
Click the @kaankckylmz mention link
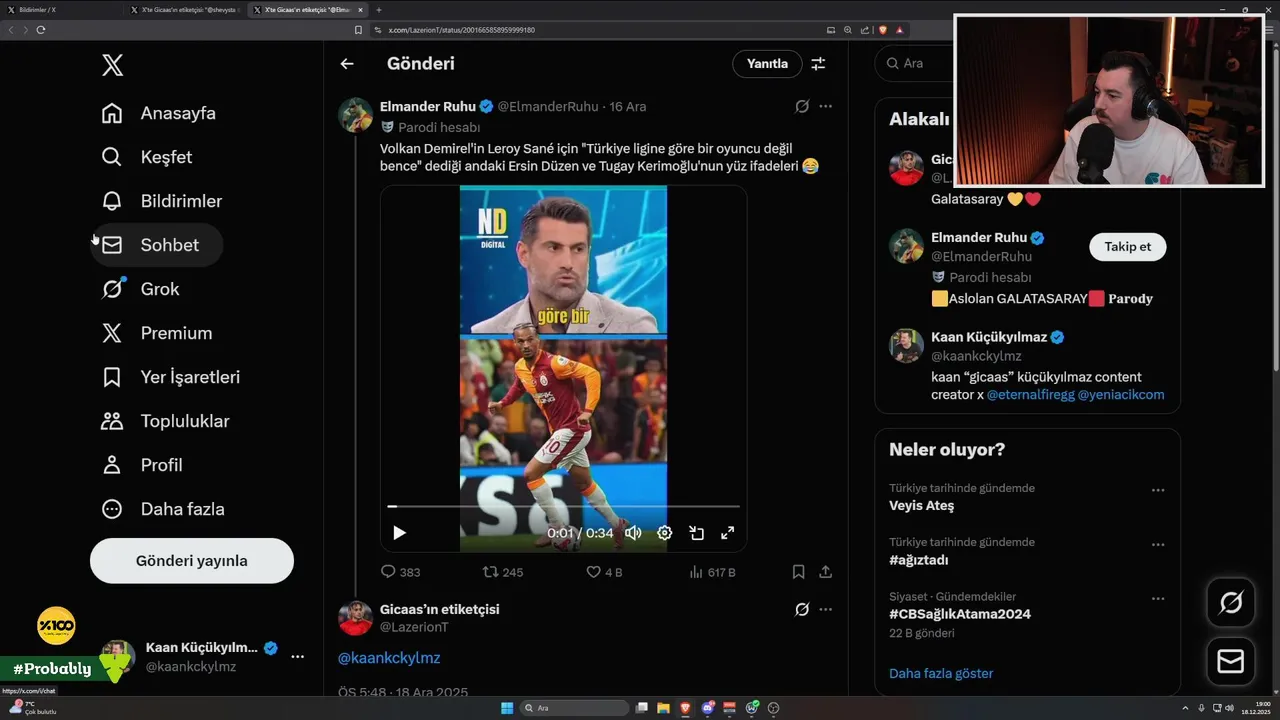coord(389,658)
